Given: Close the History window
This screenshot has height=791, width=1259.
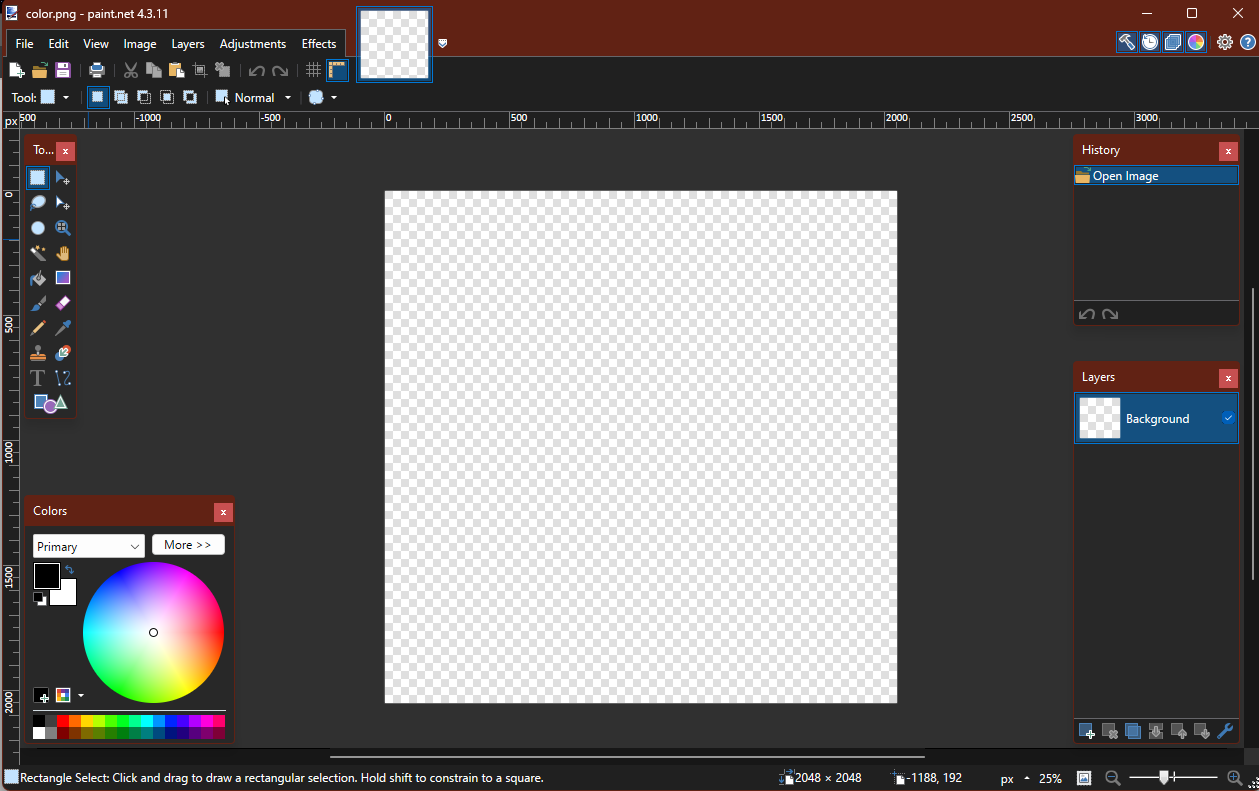Looking at the screenshot, I should (1228, 151).
